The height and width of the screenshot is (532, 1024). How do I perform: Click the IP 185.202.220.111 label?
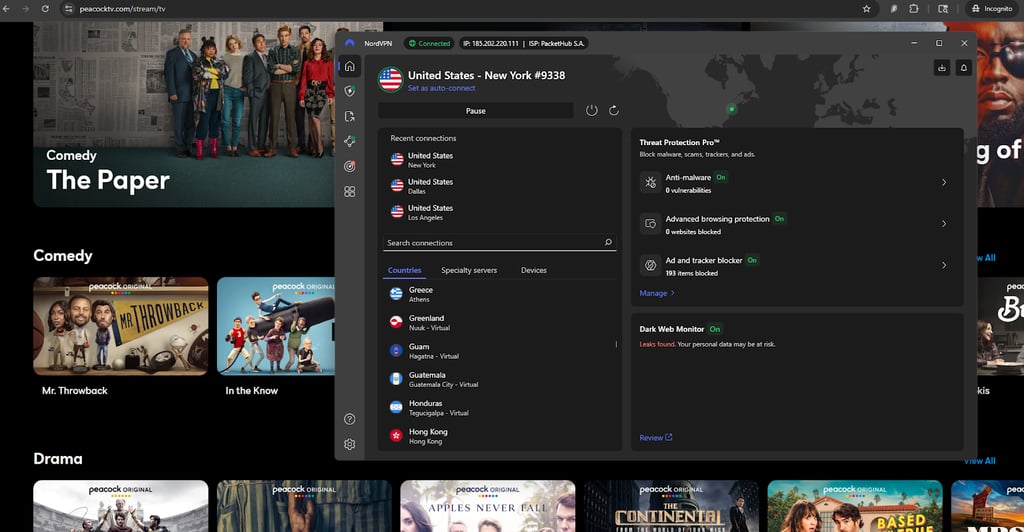pos(490,43)
